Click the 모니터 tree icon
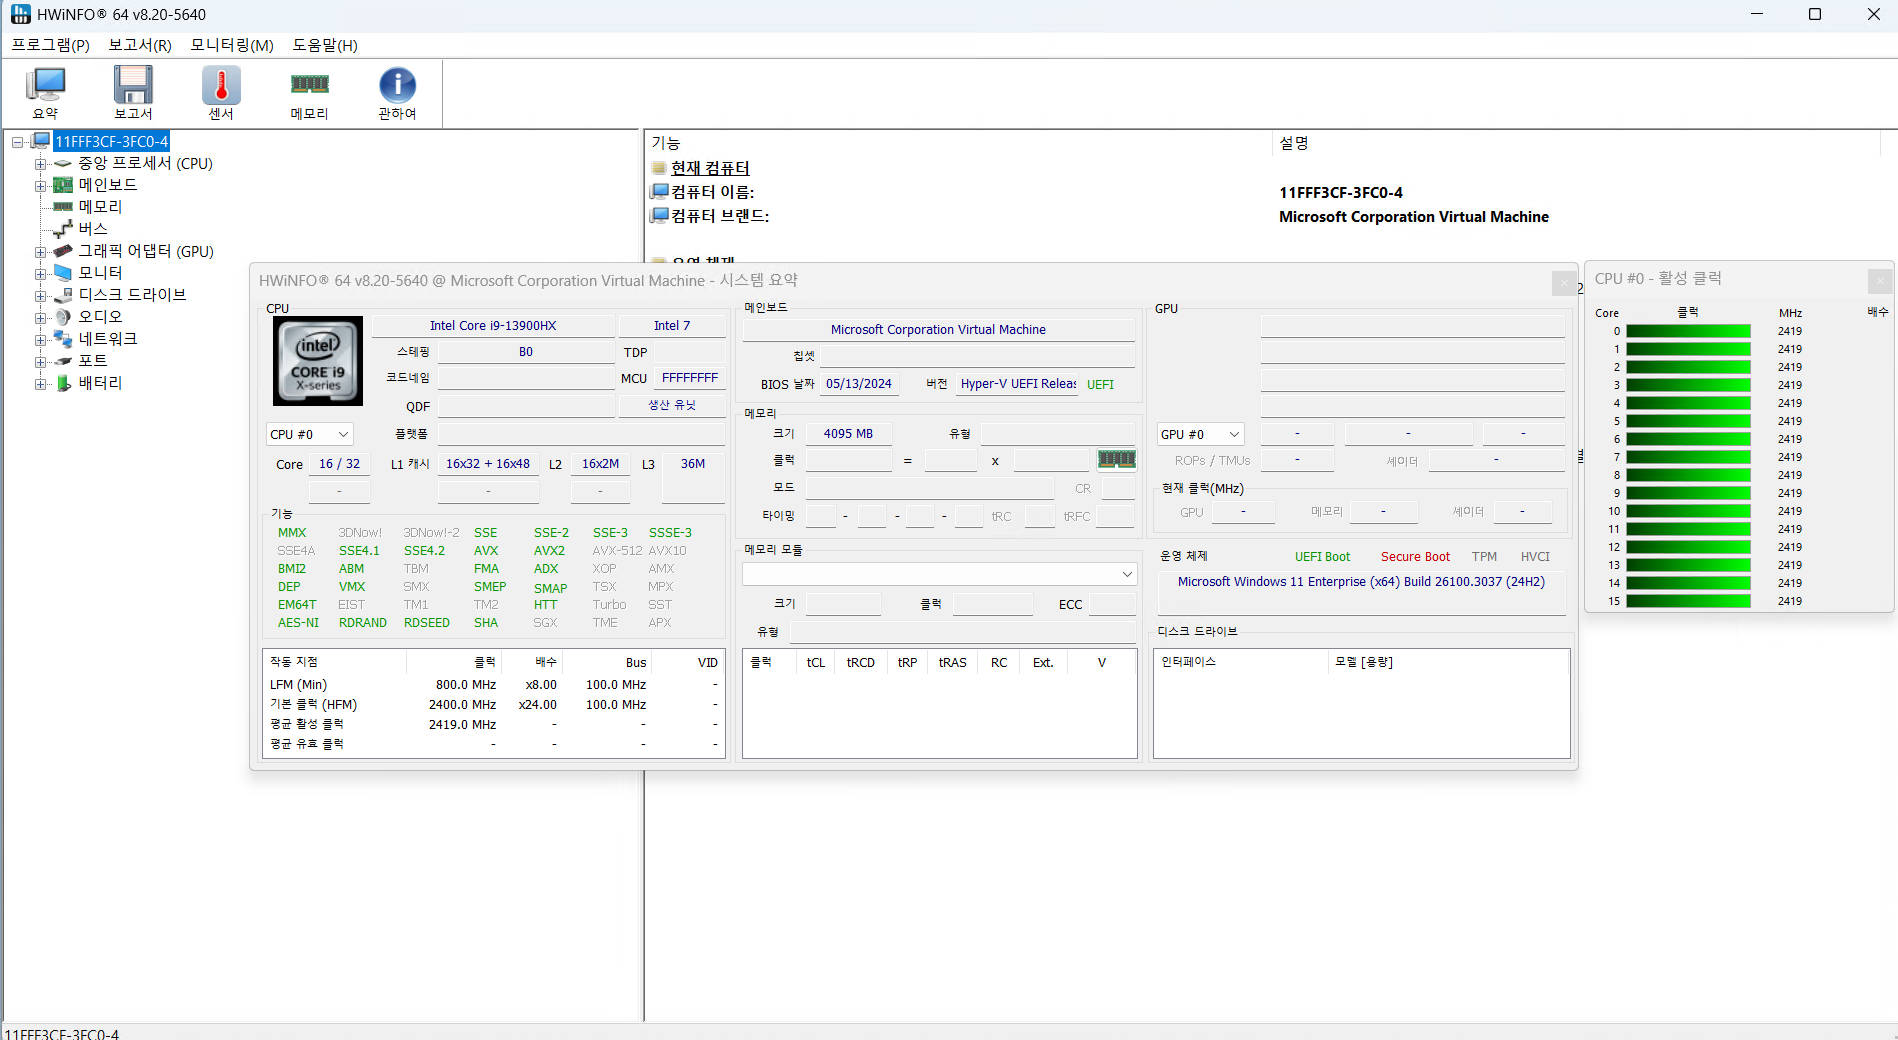Screen dimensions: 1898x1040 click(x=63, y=273)
